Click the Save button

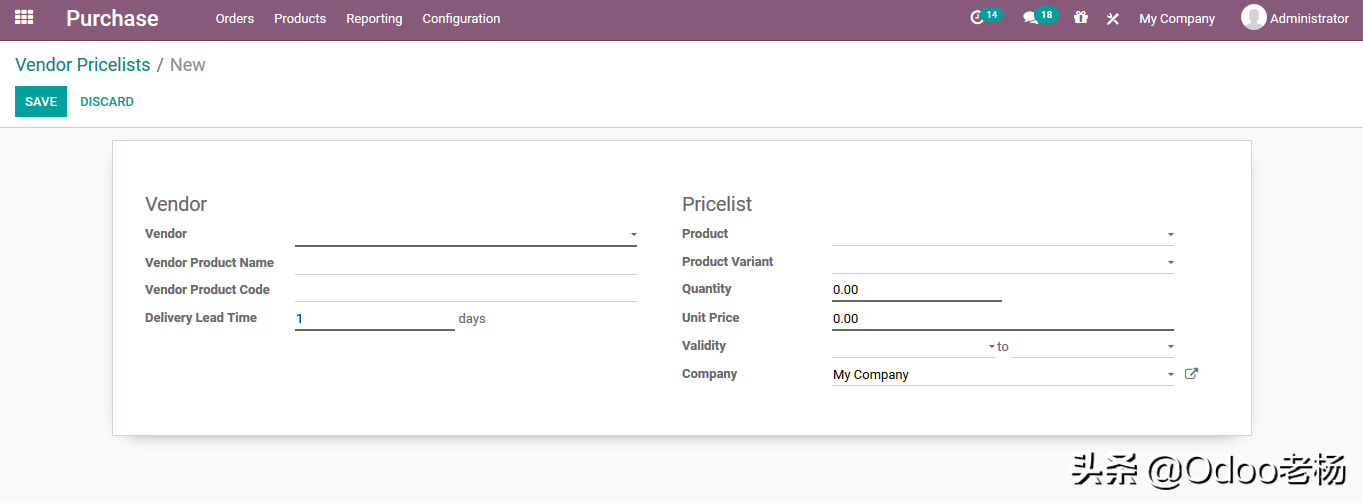pyautogui.click(x=41, y=102)
